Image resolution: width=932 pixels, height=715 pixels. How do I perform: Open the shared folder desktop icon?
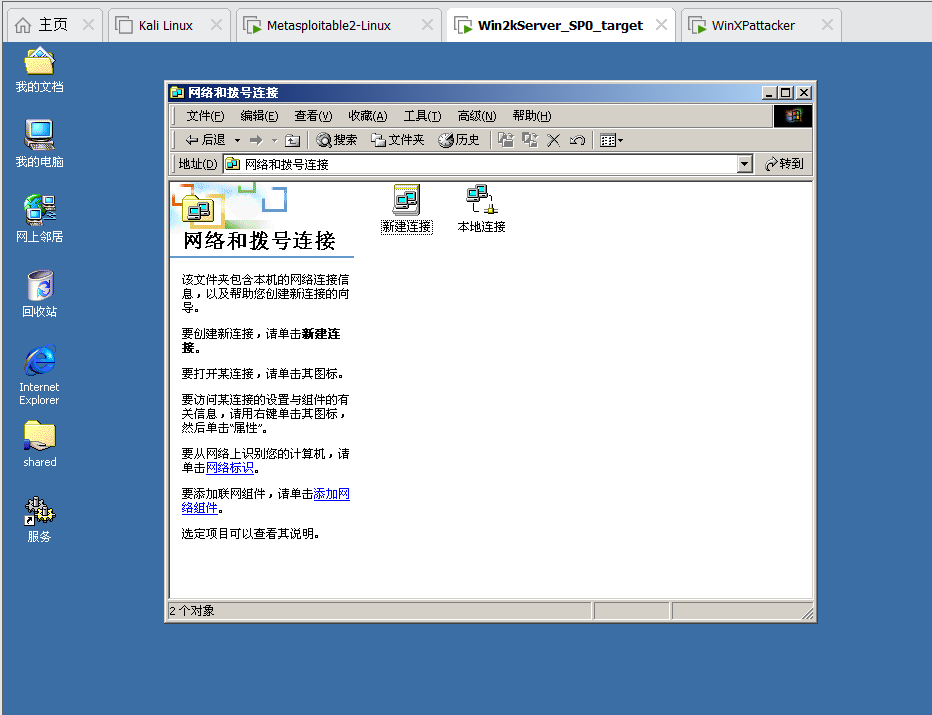tap(39, 444)
